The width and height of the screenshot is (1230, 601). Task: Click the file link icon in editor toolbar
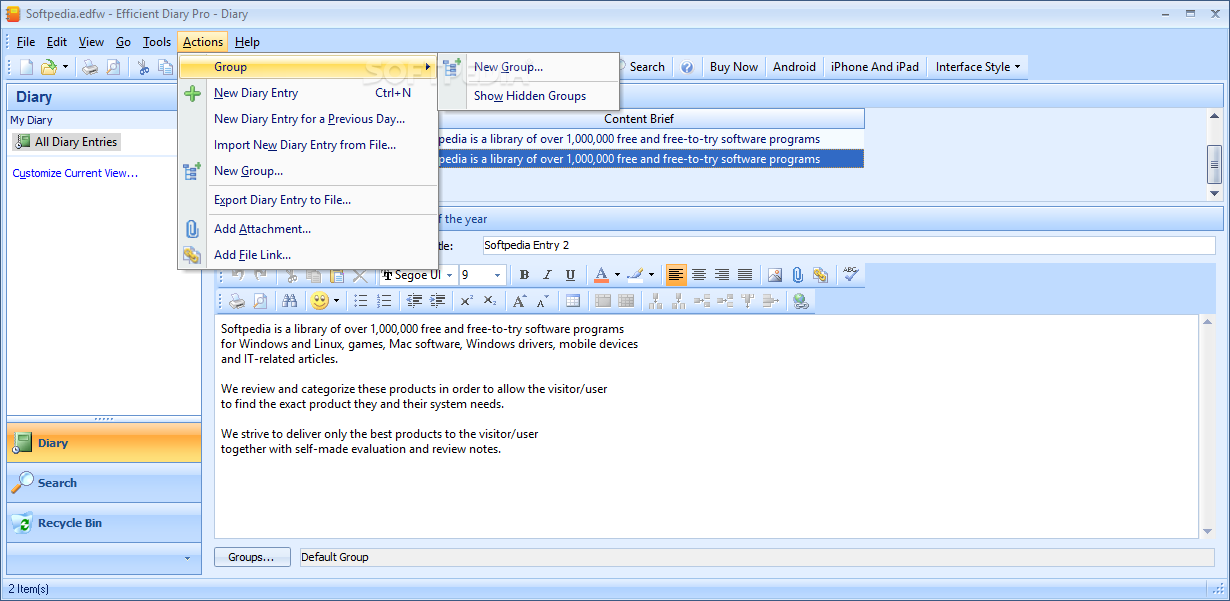click(821, 275)
